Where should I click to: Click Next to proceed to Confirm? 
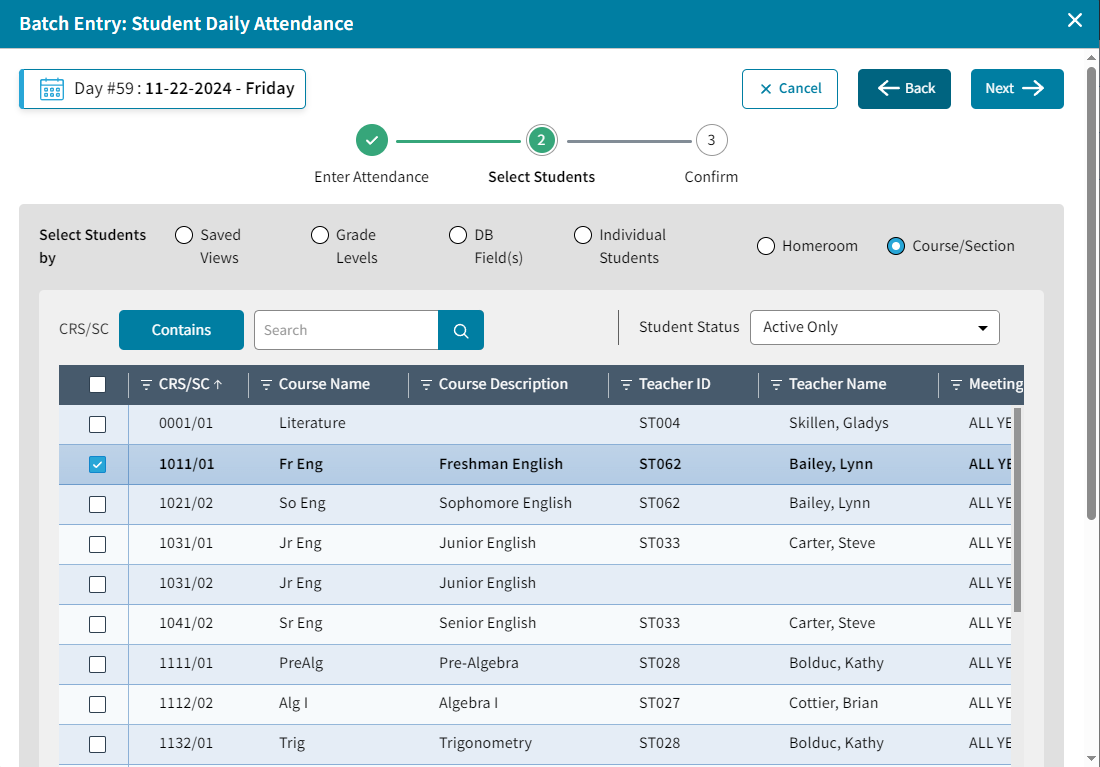pyautogui.click(x=1017, y=89)
